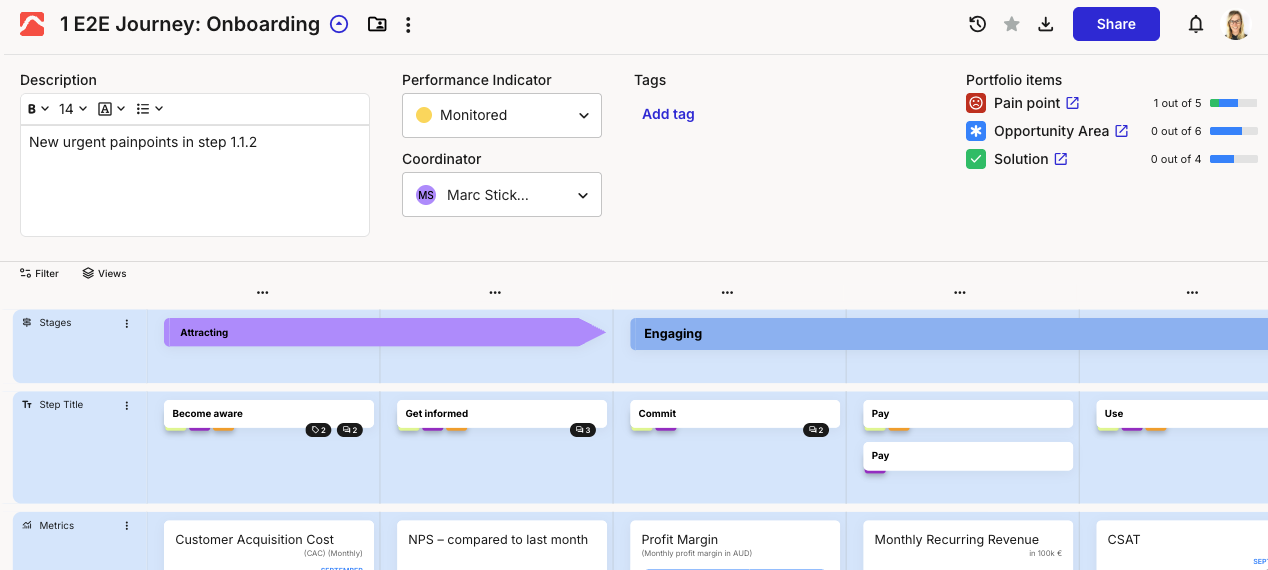
Task: Open the column menu above the Pay cards
Action: [960, 293]
